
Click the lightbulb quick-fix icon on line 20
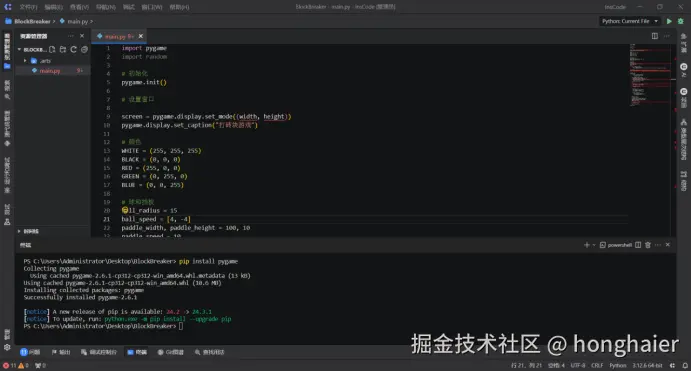[125, 210]
